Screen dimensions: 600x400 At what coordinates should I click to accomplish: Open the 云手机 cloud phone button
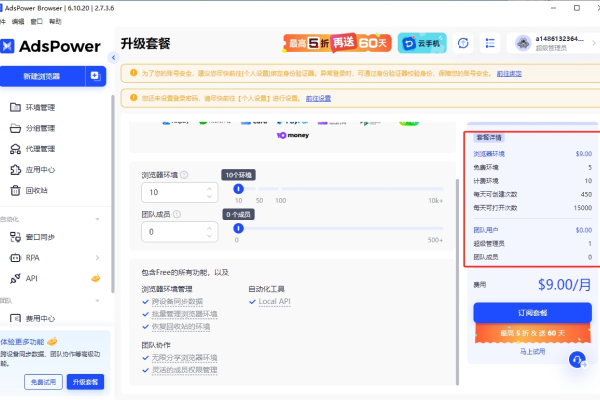coord(422,43)
